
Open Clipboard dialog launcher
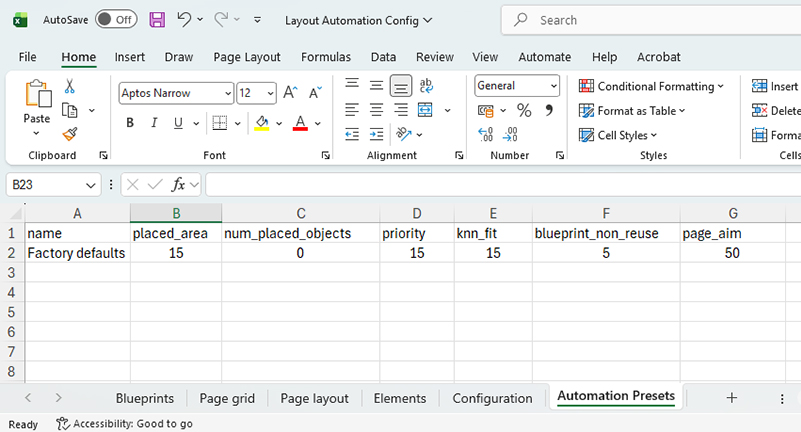pyautogui.click(x=103, y=155)
